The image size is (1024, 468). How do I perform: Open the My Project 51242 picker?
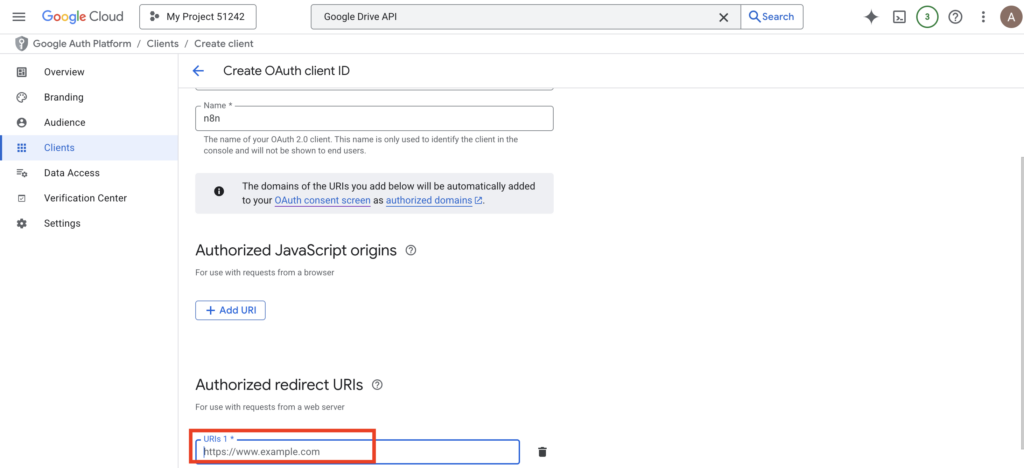(197, 17)
